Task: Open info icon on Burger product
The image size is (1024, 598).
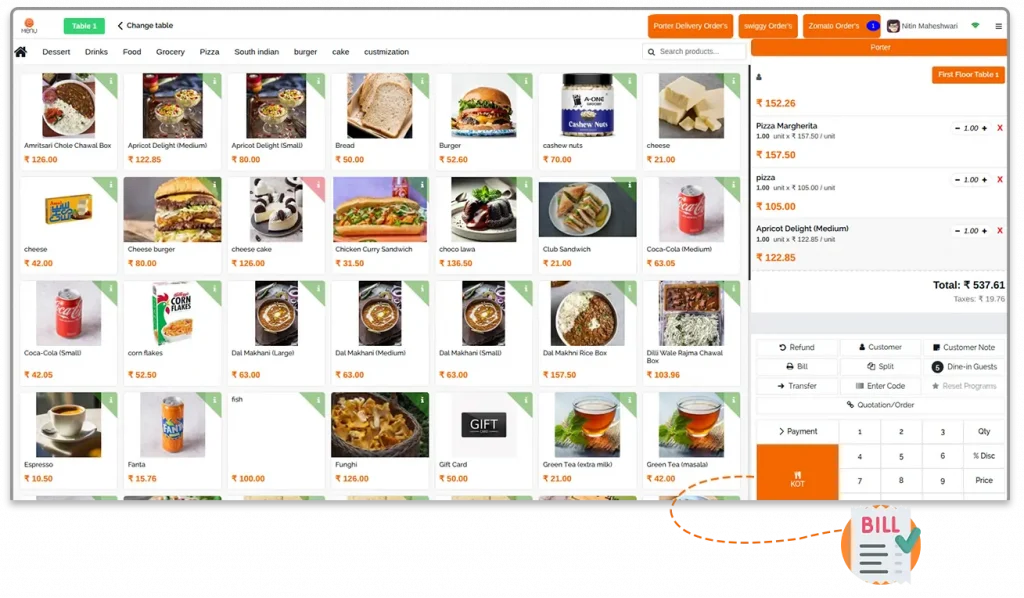Action: (x=526, y=81)
